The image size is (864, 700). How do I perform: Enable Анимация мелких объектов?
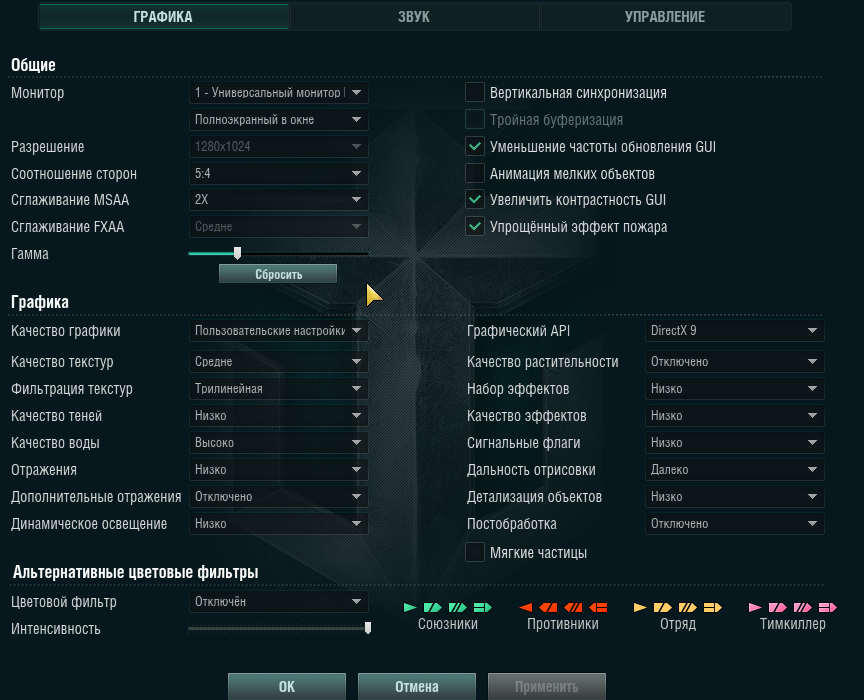click(474, 174)
